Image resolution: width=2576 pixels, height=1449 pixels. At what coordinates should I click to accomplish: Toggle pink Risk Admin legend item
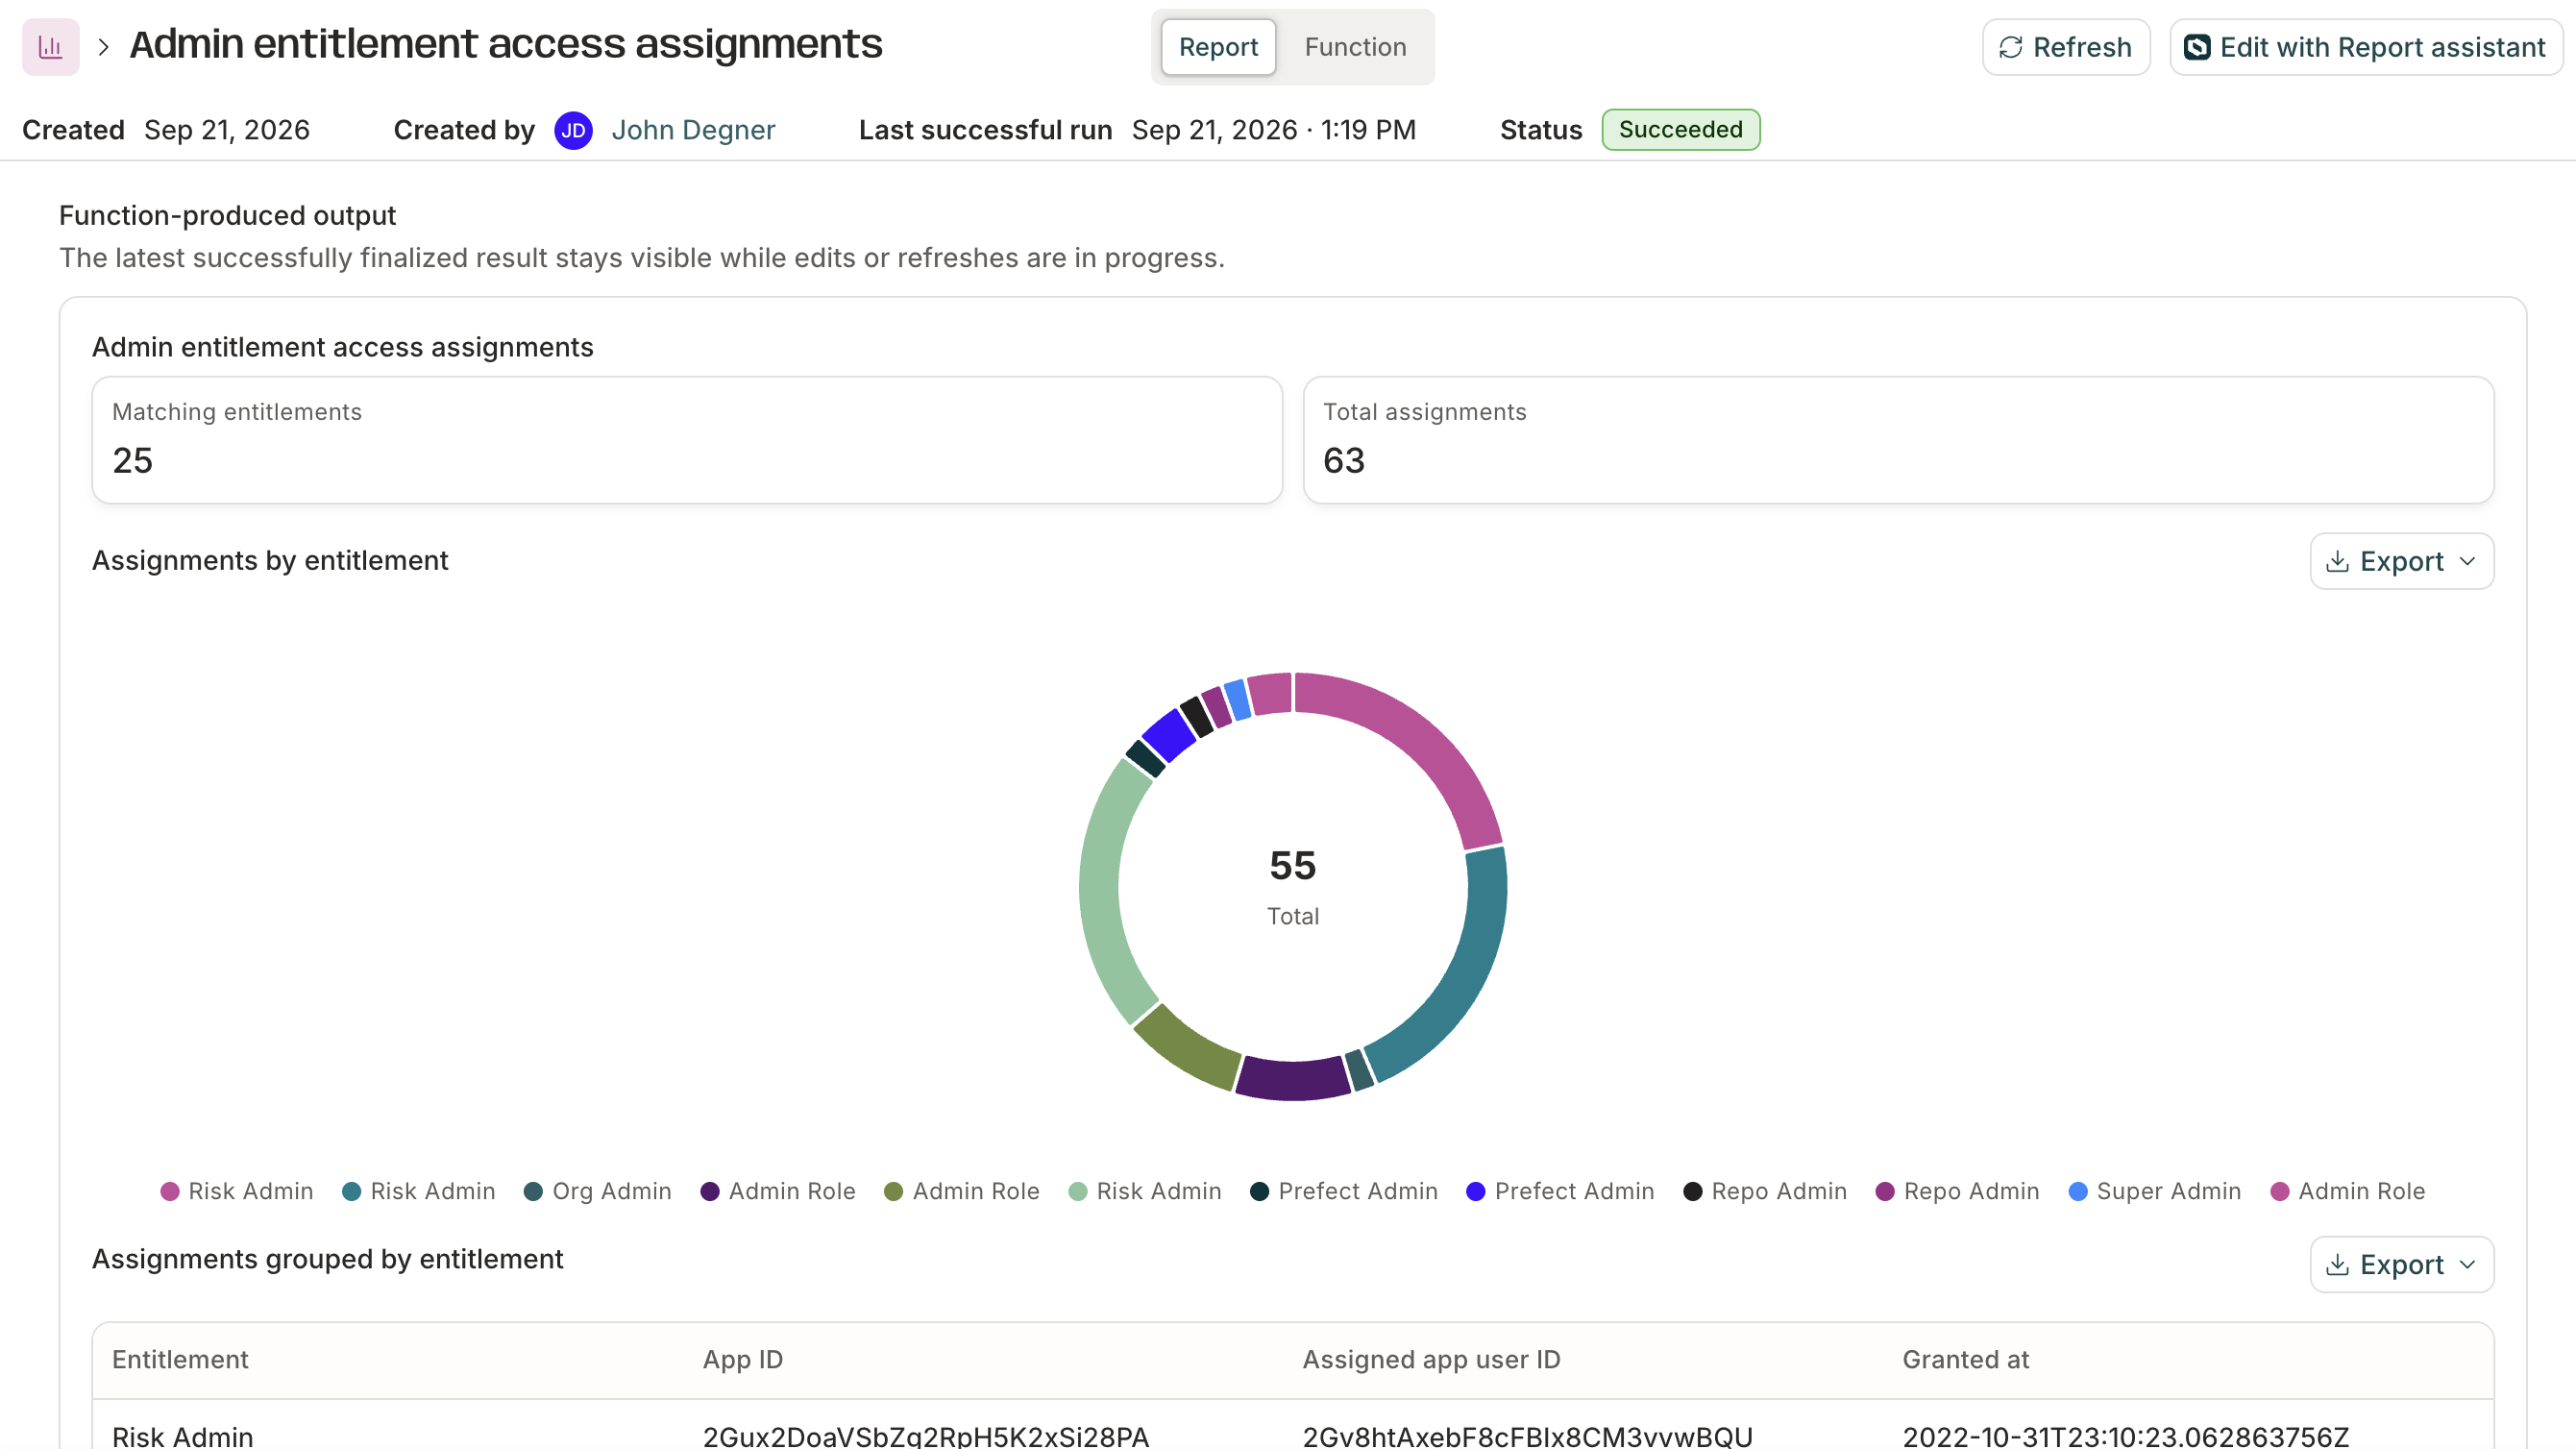[237, 1191]
